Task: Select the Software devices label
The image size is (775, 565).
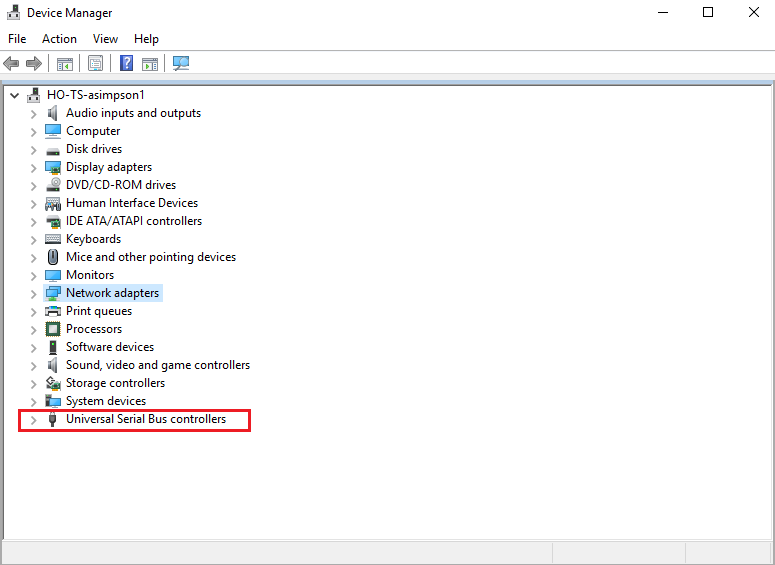Action: [110, 347]
